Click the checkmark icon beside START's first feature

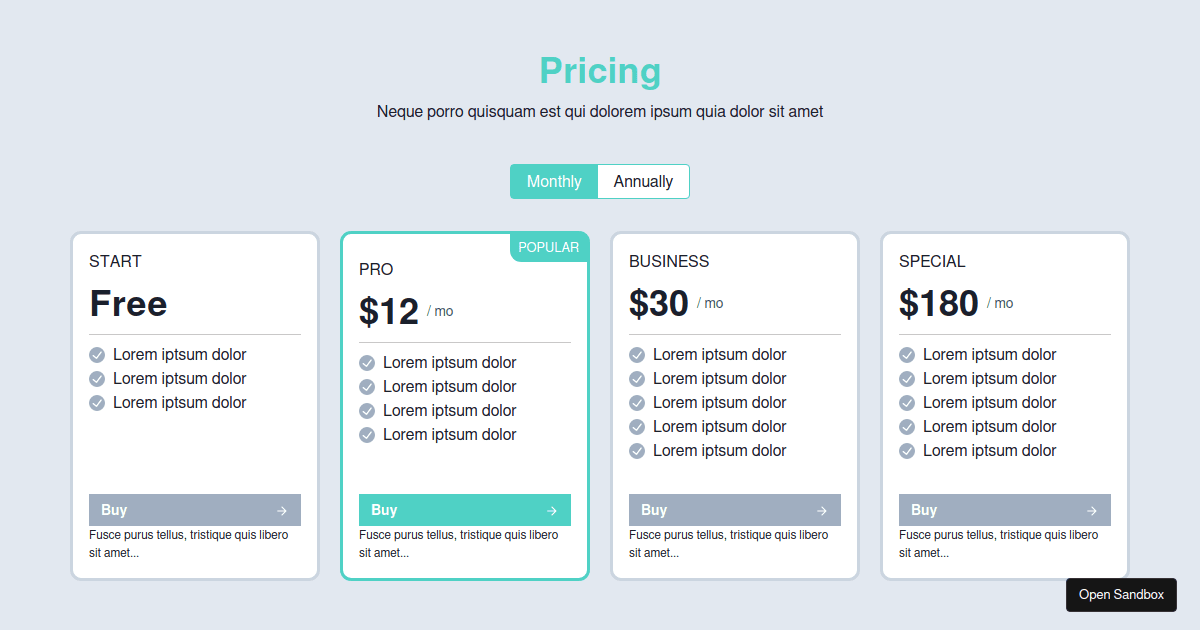(97, 354)
